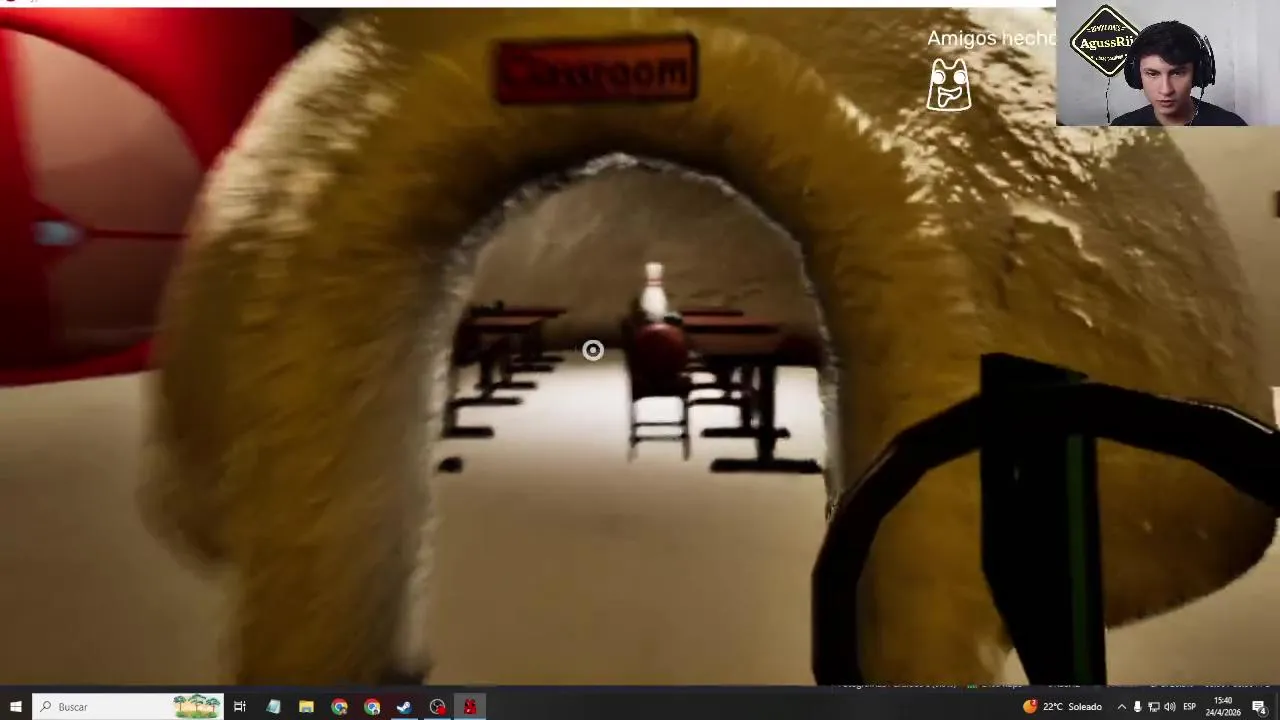Image resolution: width=1280 pixels, height=720 pixels.
Task: Open Steam from the taskbar
Action: 404,707
